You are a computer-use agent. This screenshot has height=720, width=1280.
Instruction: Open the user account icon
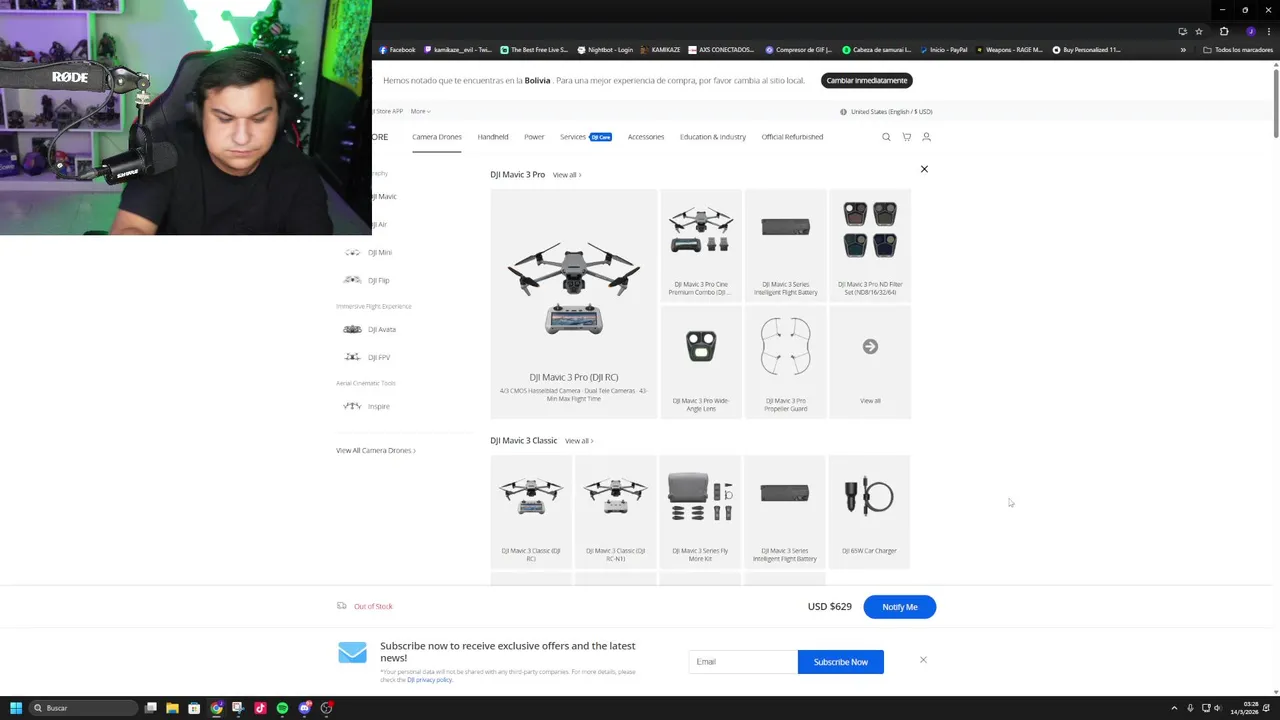click(x=926, y=137)
